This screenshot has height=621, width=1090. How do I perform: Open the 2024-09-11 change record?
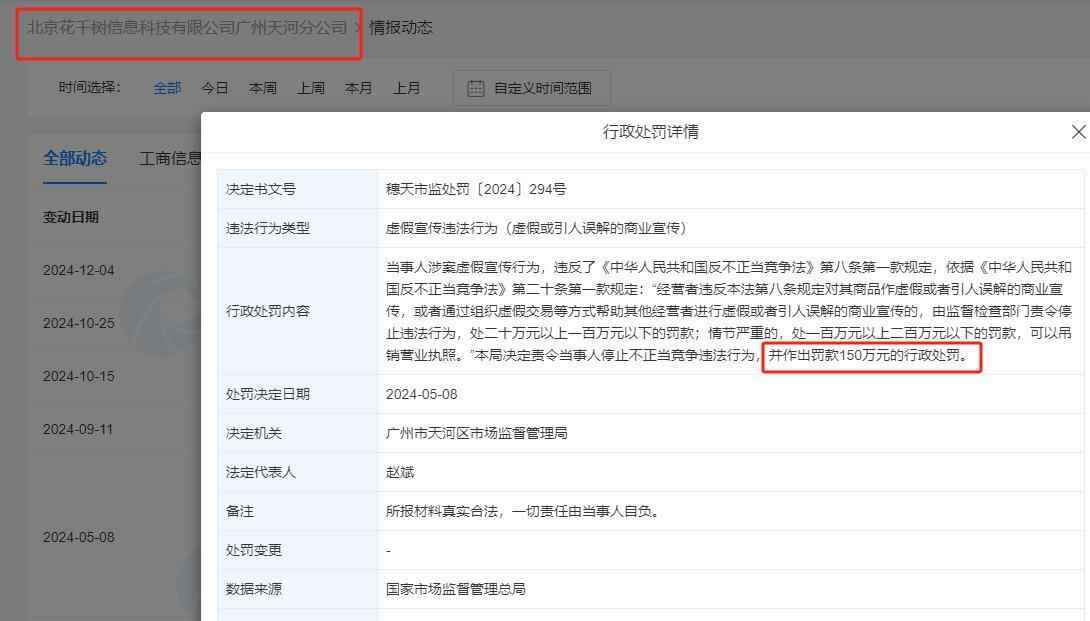click(79, 429)
